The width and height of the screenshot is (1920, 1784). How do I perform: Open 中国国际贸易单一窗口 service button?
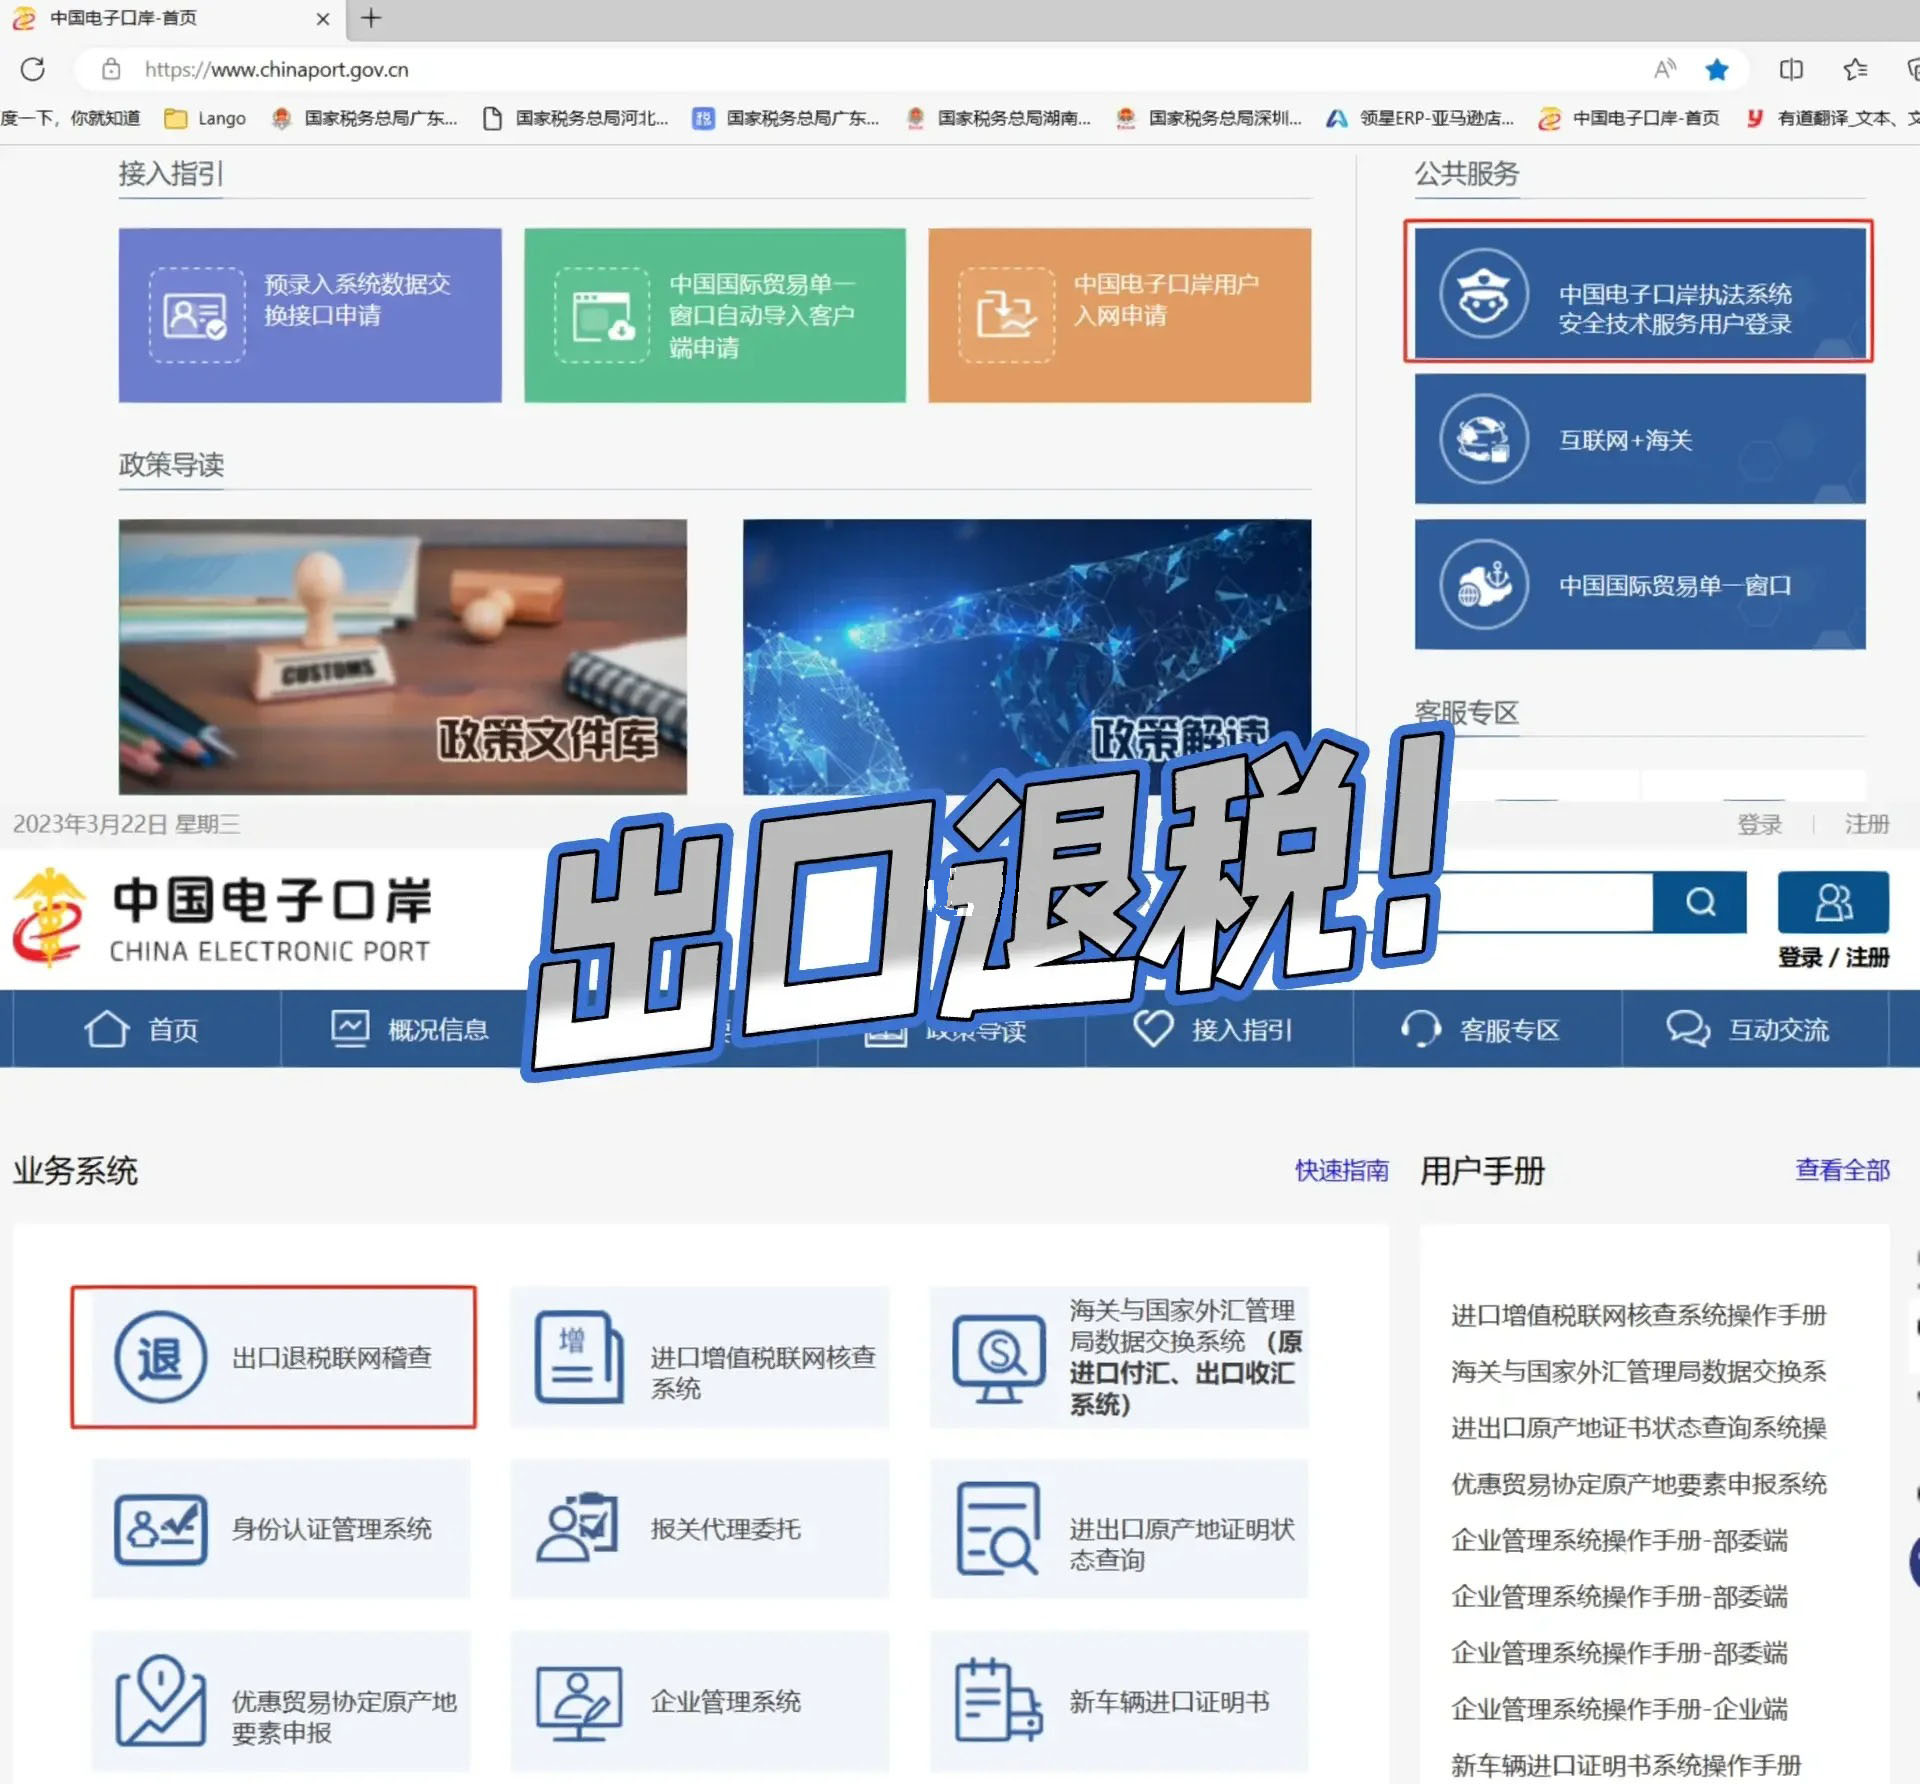(x=1639, y=584)
